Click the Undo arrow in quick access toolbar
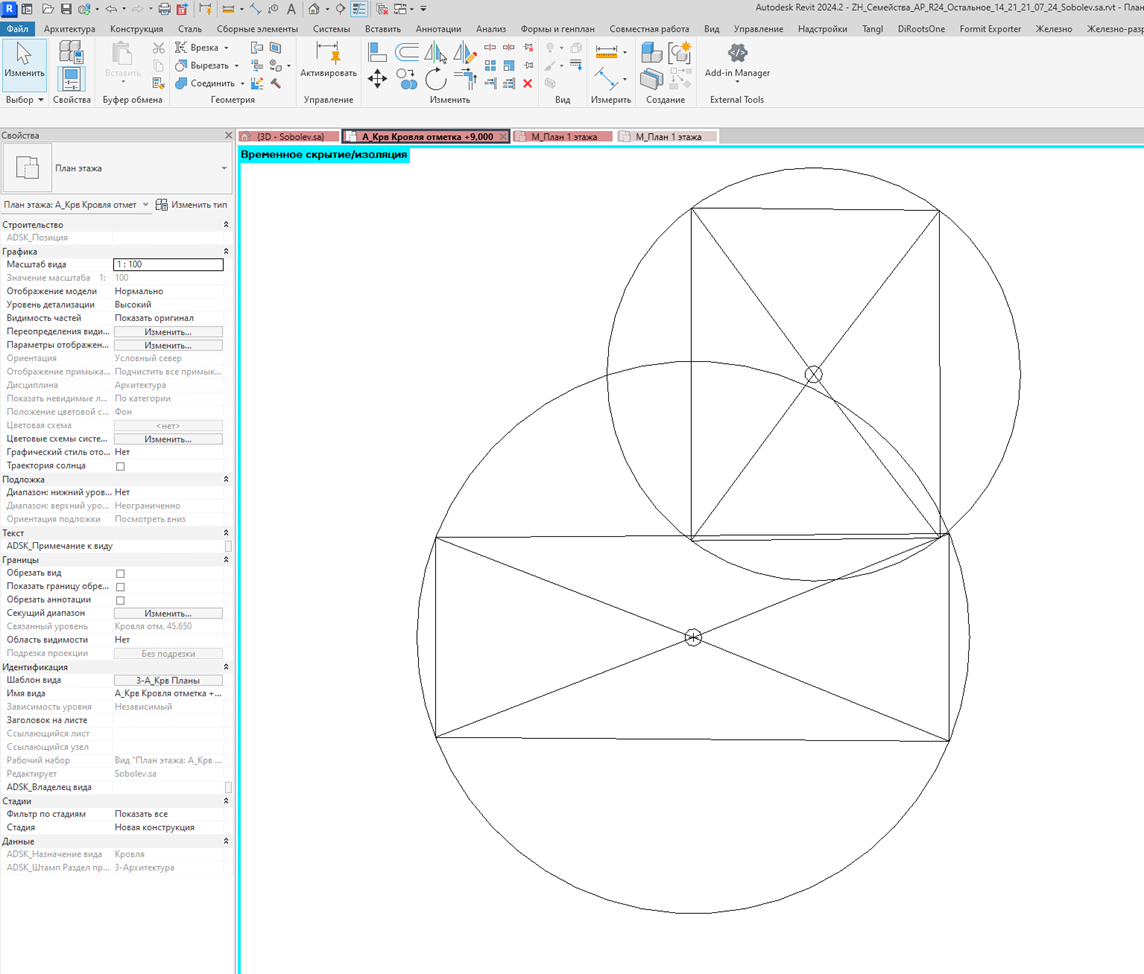The width and height of the screenshot is (1144, 974). 111,9
